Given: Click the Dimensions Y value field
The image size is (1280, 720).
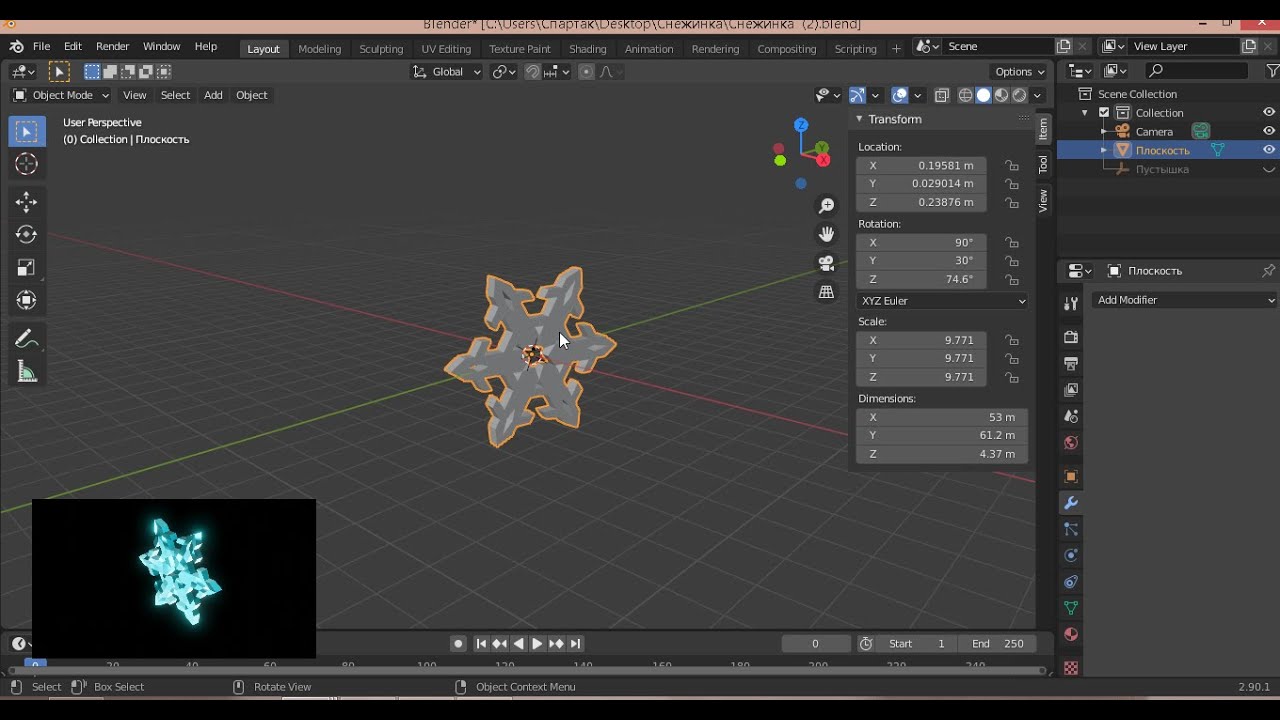Looking at the screenshot, I should click(941, 436).
